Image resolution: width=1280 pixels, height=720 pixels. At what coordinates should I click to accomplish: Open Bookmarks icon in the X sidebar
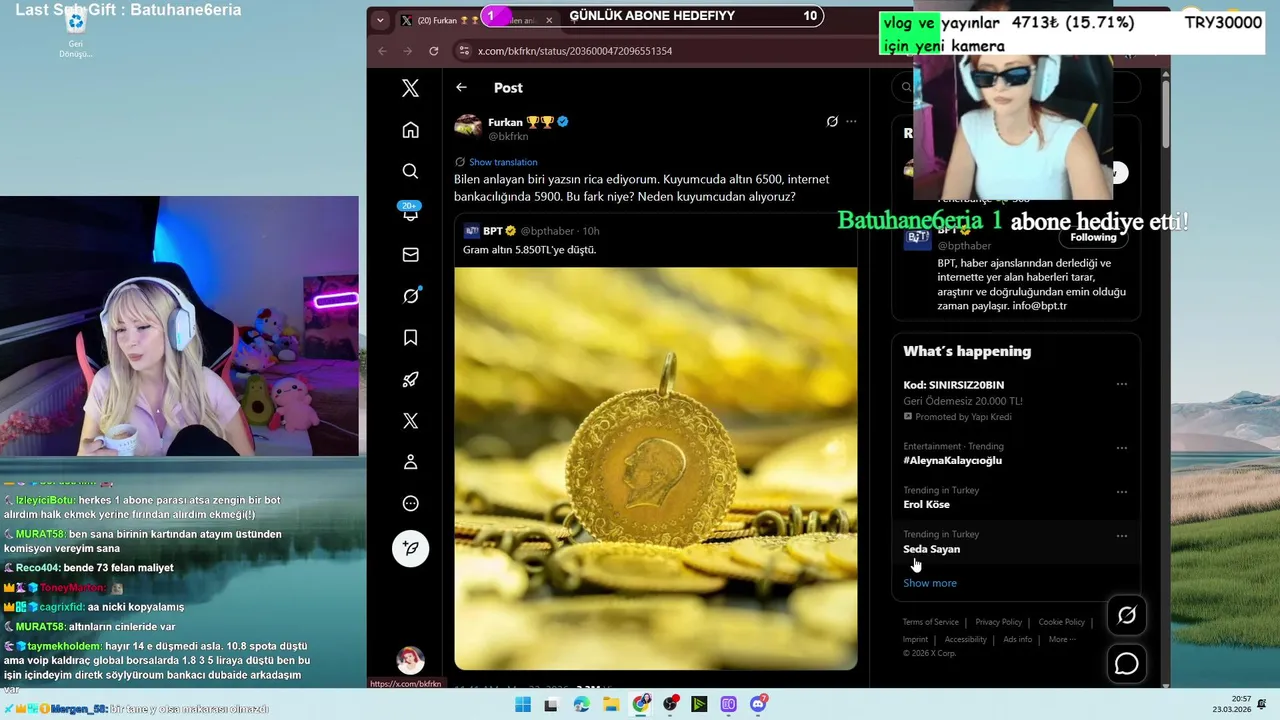410,338
